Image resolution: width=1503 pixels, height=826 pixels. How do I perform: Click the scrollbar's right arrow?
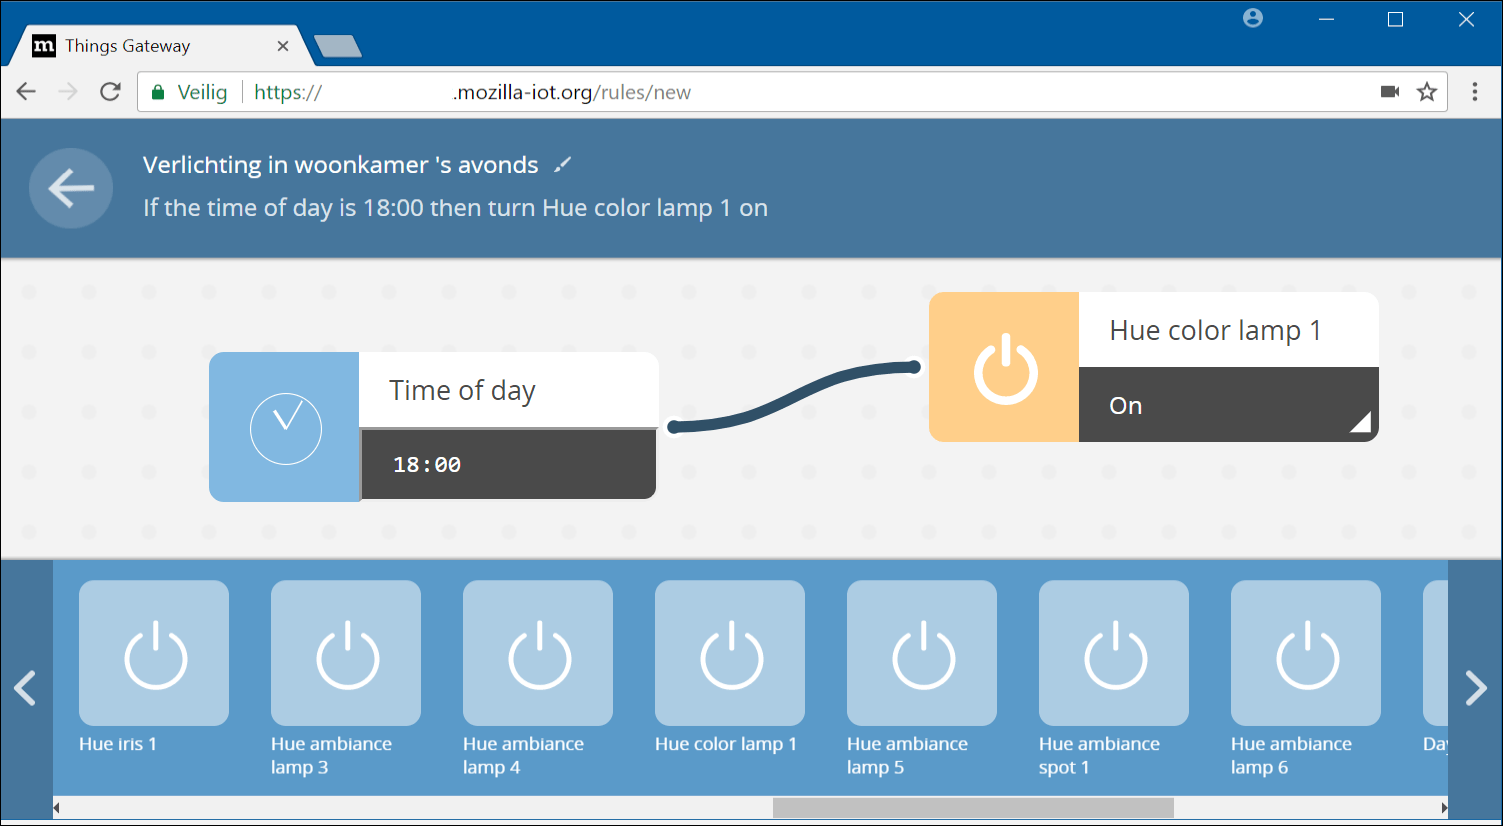tap(1444, 807)
